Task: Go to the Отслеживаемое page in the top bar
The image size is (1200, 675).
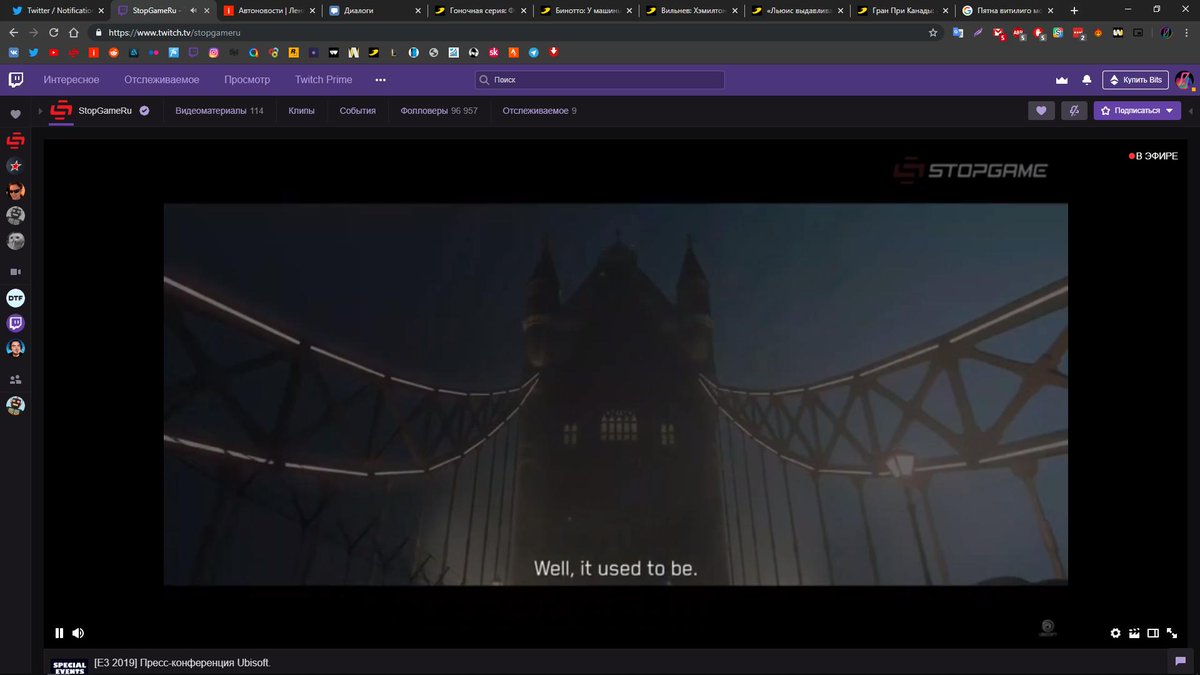Action: [162, 79]
